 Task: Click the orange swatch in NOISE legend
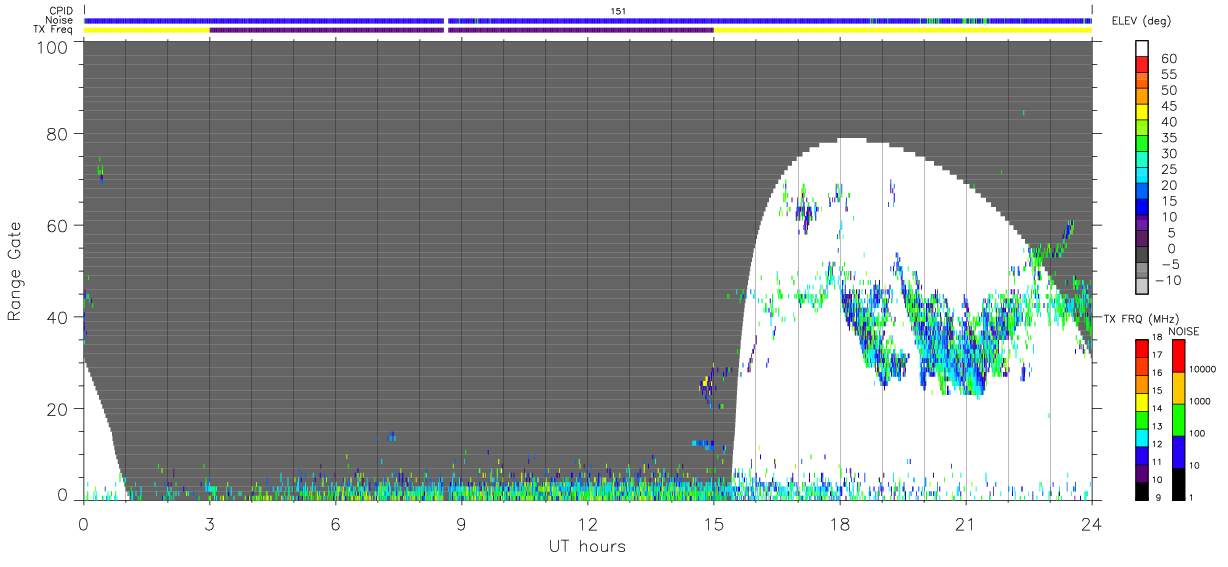coord(1179,388)
